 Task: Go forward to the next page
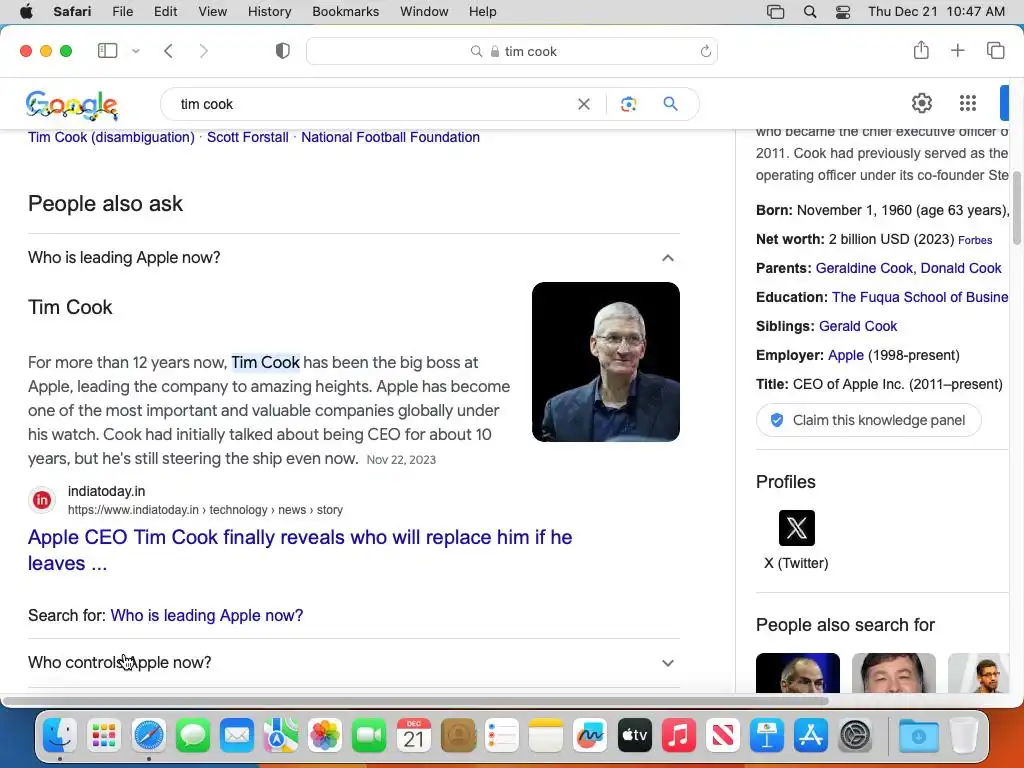coord(204,51)
